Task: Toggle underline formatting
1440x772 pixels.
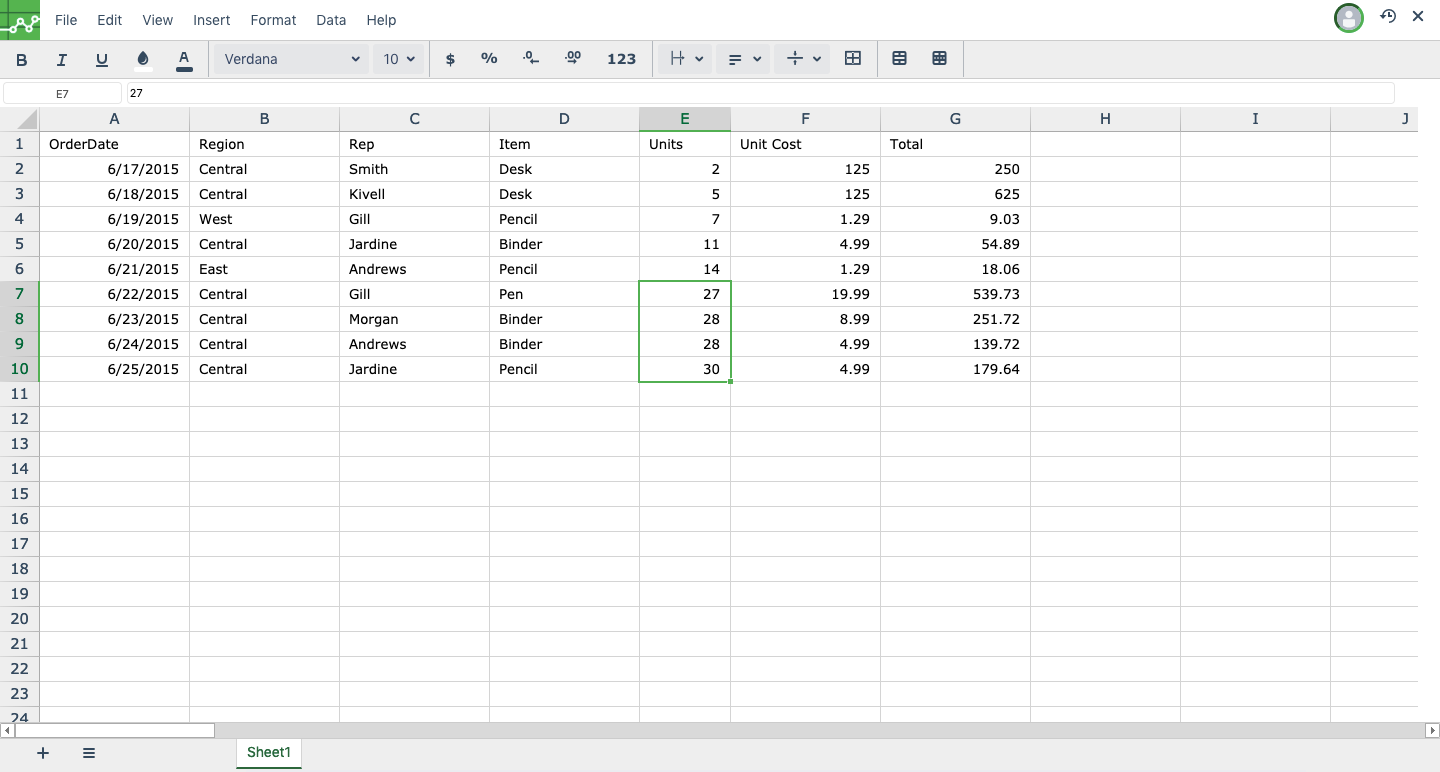Action: (102, 60)
